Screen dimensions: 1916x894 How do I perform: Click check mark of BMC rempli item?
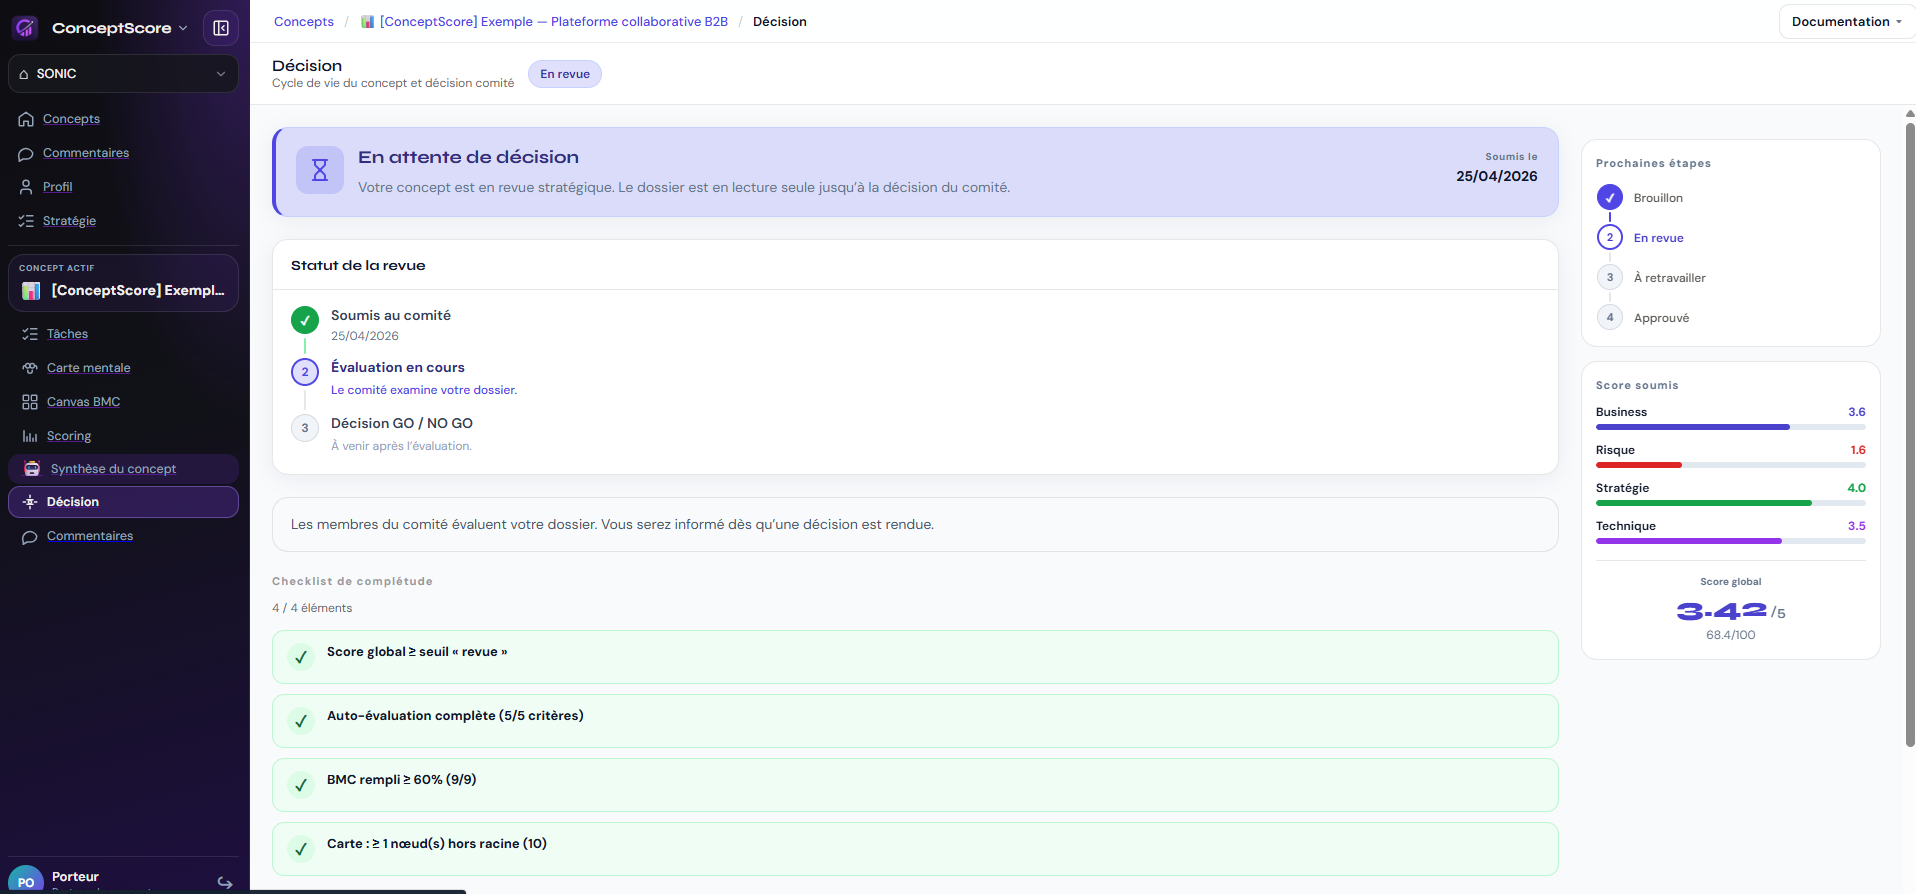301,785
